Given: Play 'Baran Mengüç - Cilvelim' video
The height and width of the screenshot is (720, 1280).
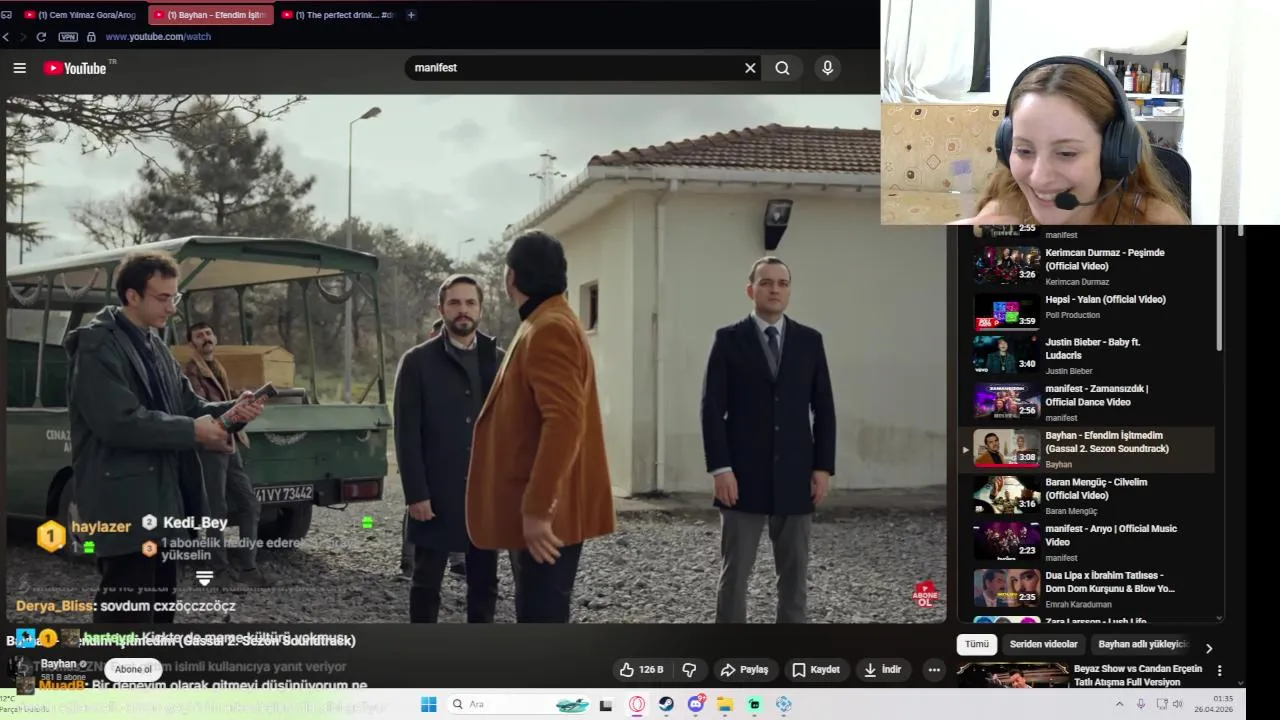Looking at the screenshot, I should 1089,495.
